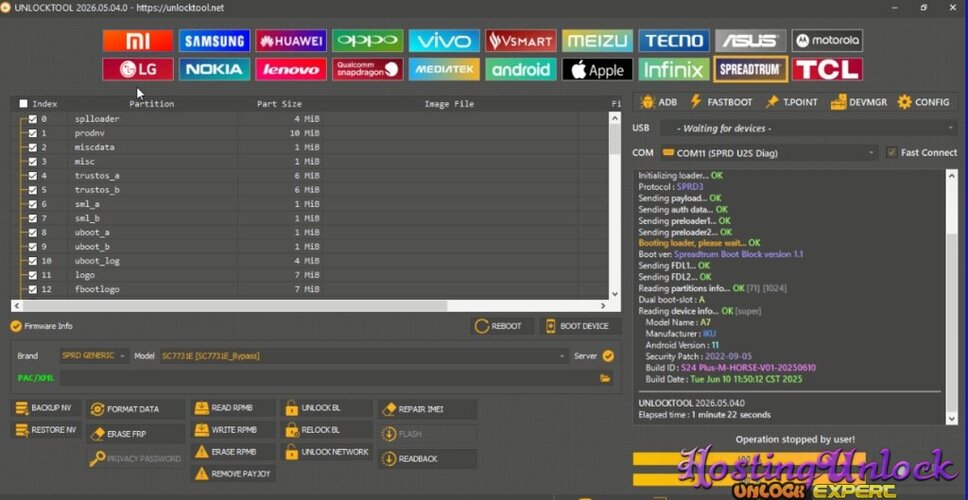This screenshot has height=500, width=968.
Task: Click the WRITE RPMB button
Action: (x=233, y=430)
